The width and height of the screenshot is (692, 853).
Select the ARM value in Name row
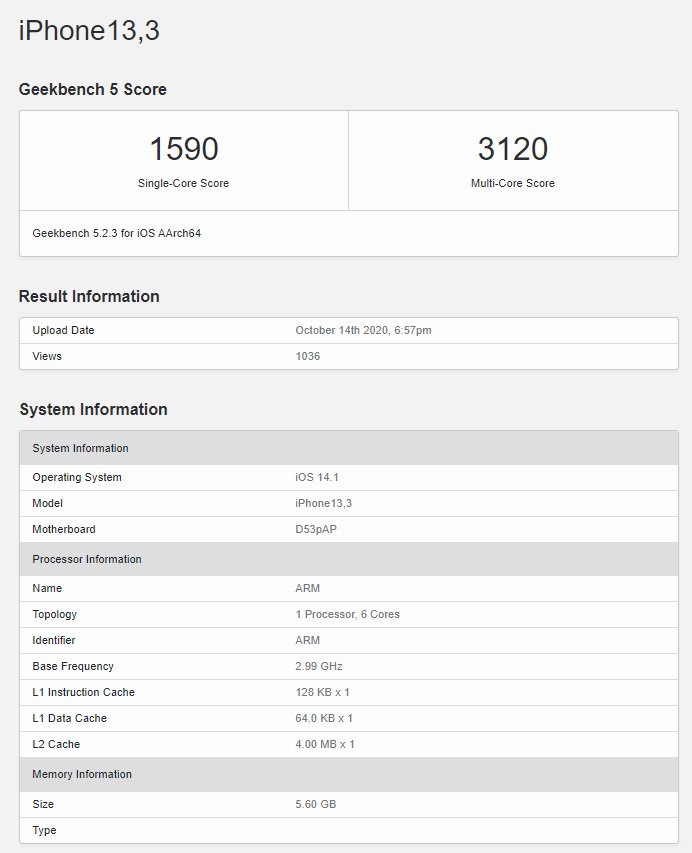(x=307, y=588)
